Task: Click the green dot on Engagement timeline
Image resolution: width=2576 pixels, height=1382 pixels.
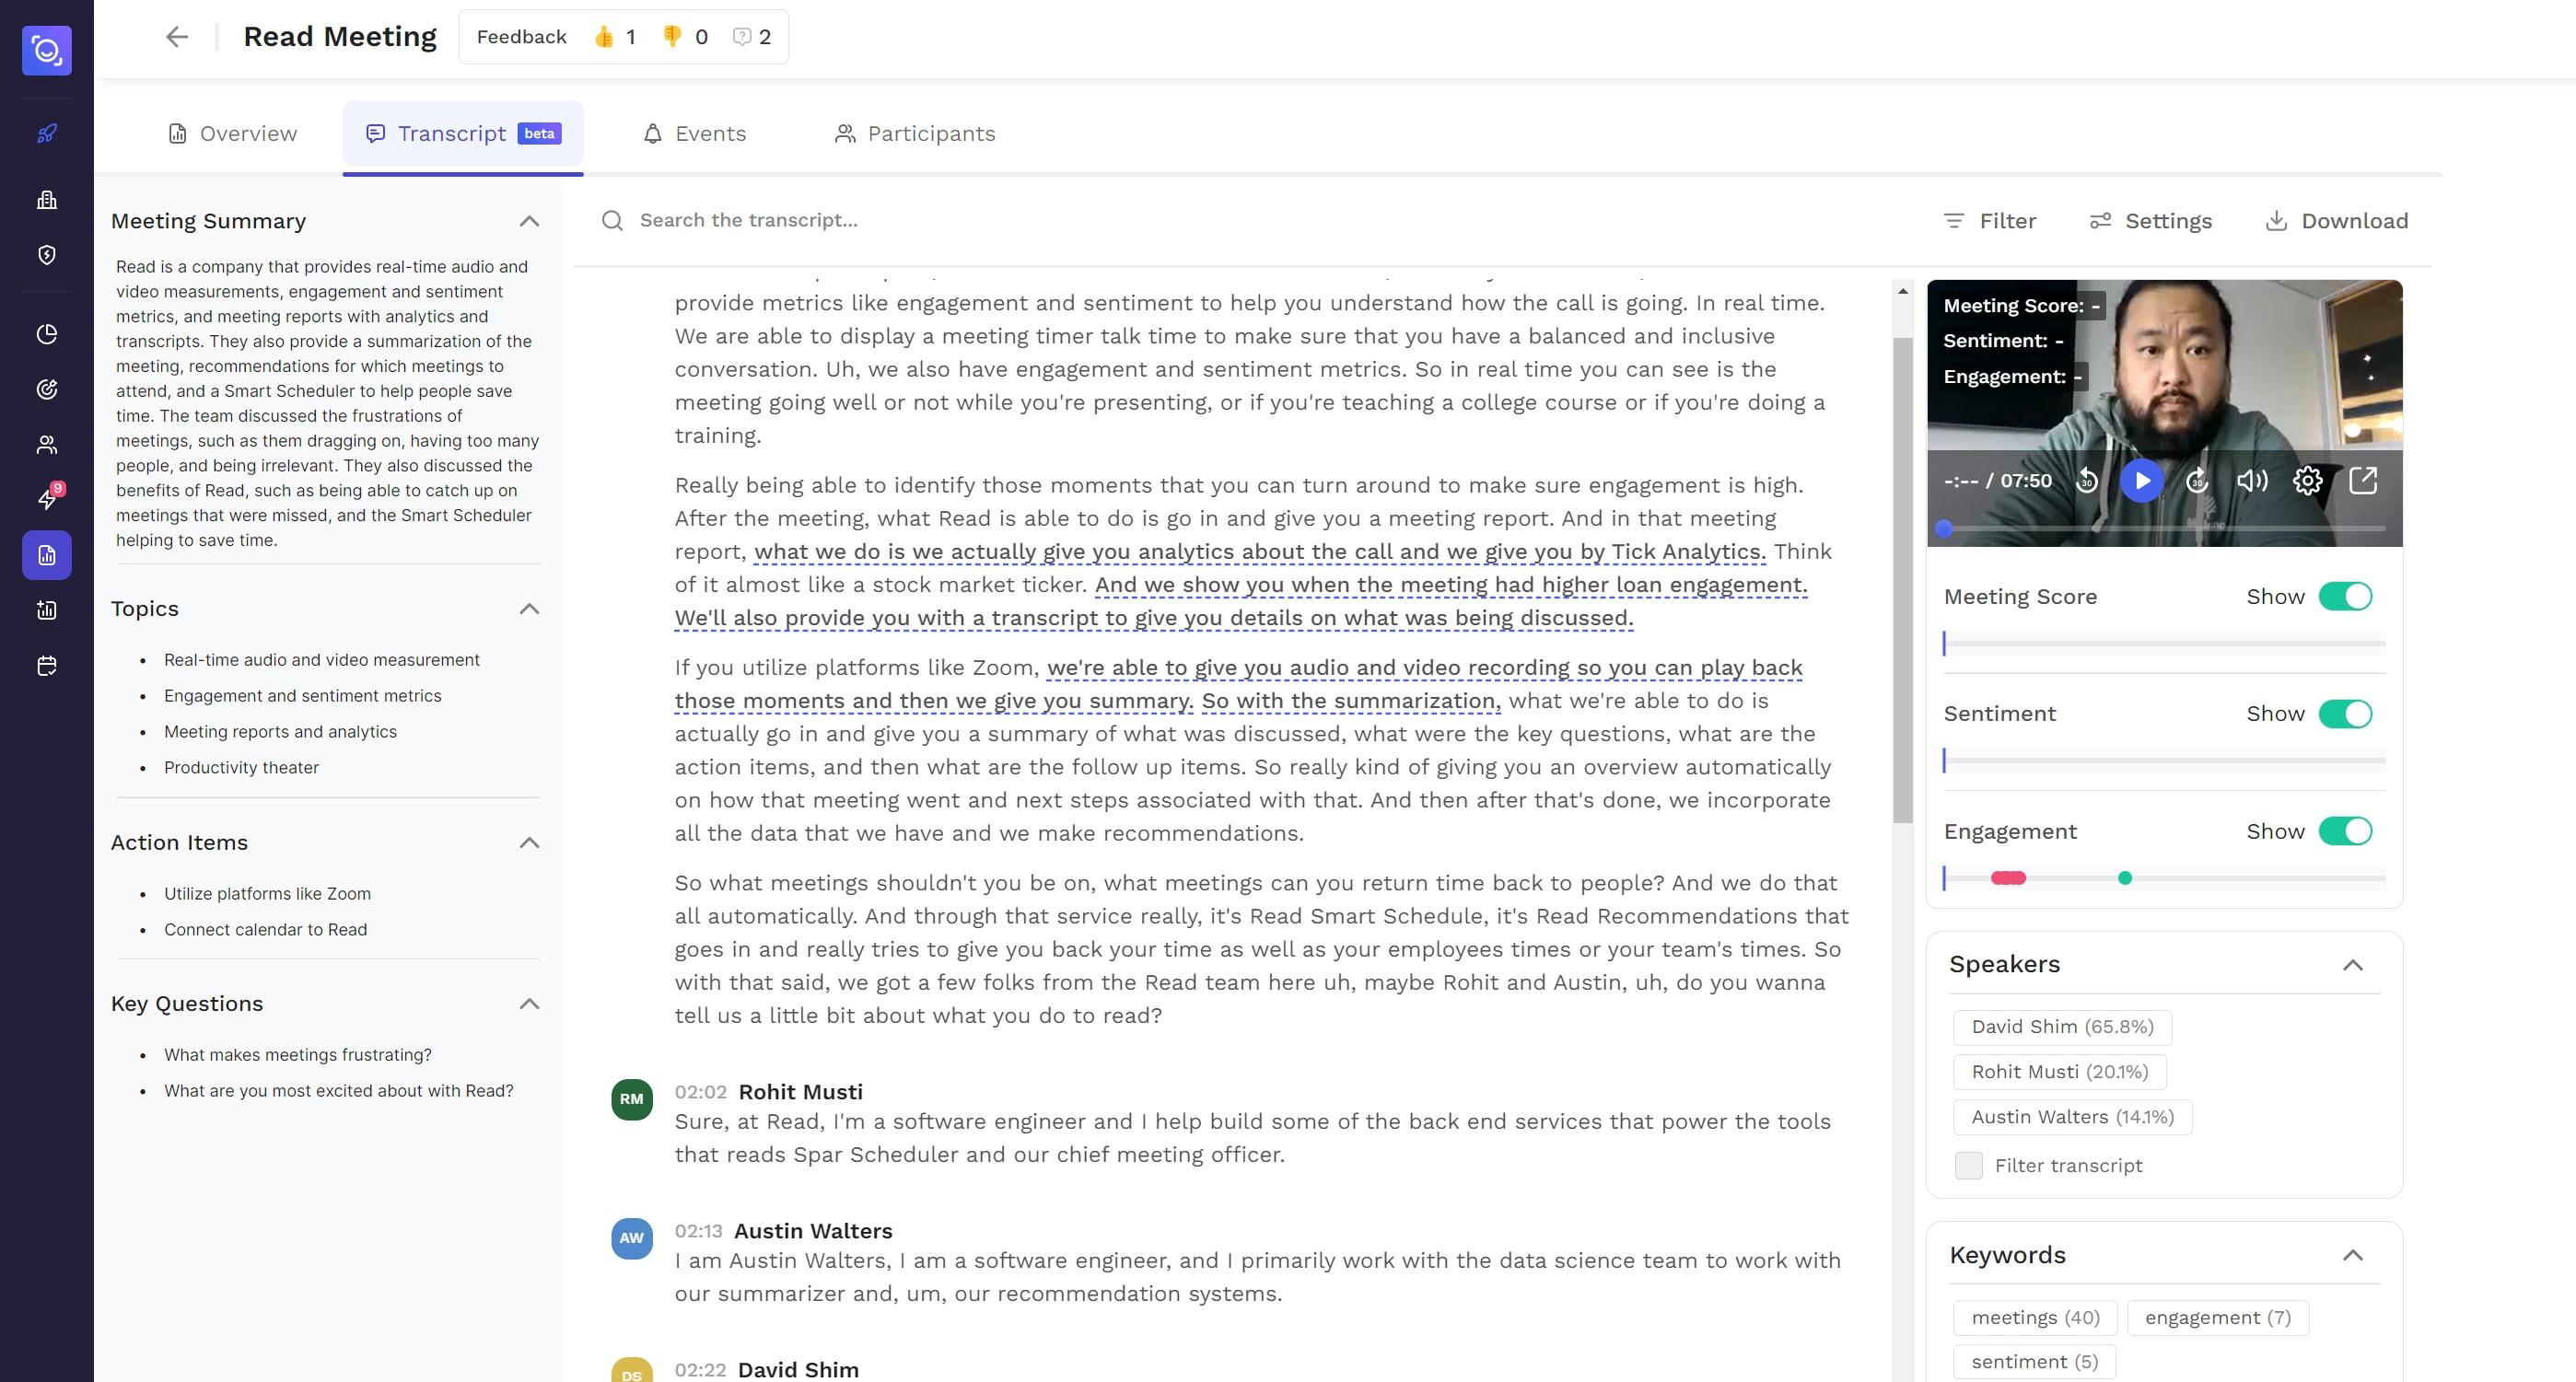Action: [2125, 878]
